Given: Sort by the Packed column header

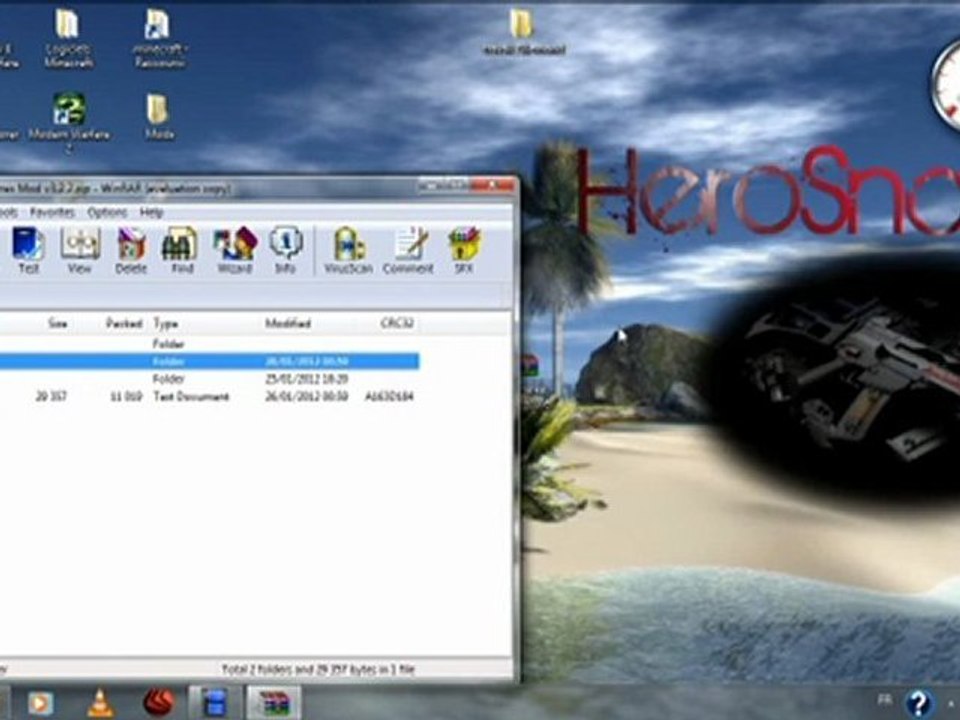Looking at the screenshot, I should click(124, 323).
